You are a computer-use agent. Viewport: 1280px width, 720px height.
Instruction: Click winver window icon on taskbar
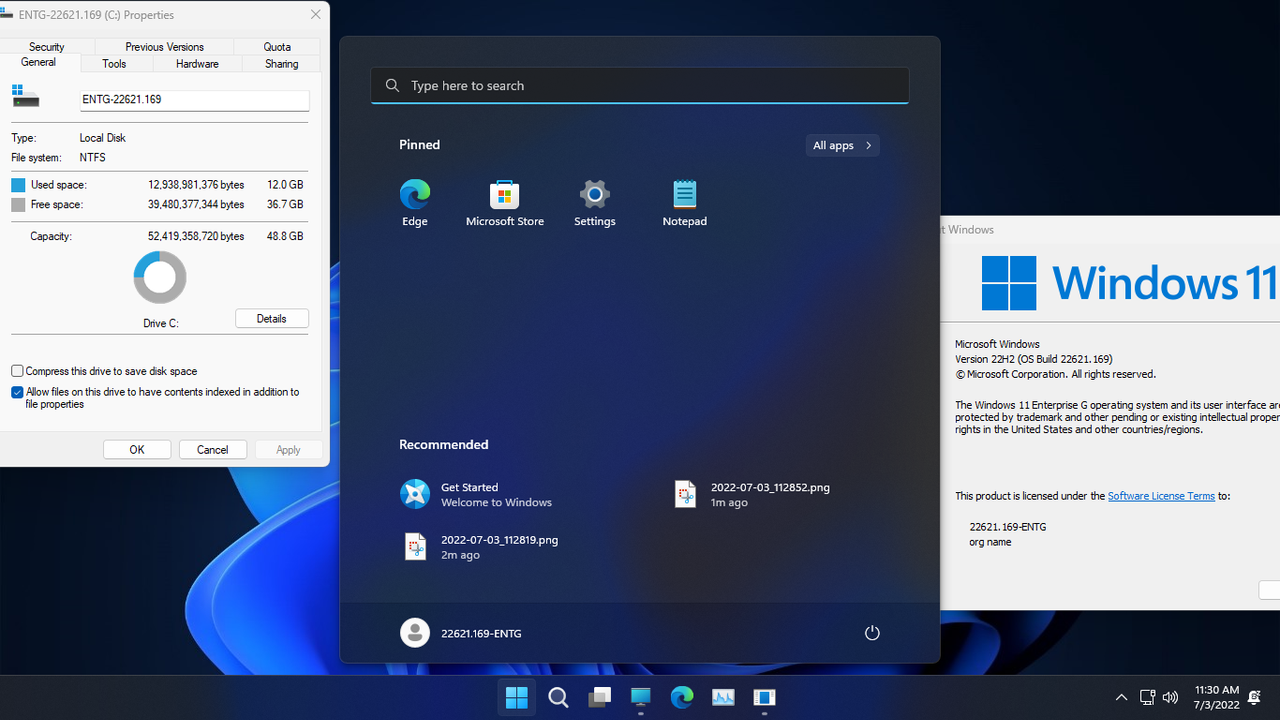pos(764,697)
